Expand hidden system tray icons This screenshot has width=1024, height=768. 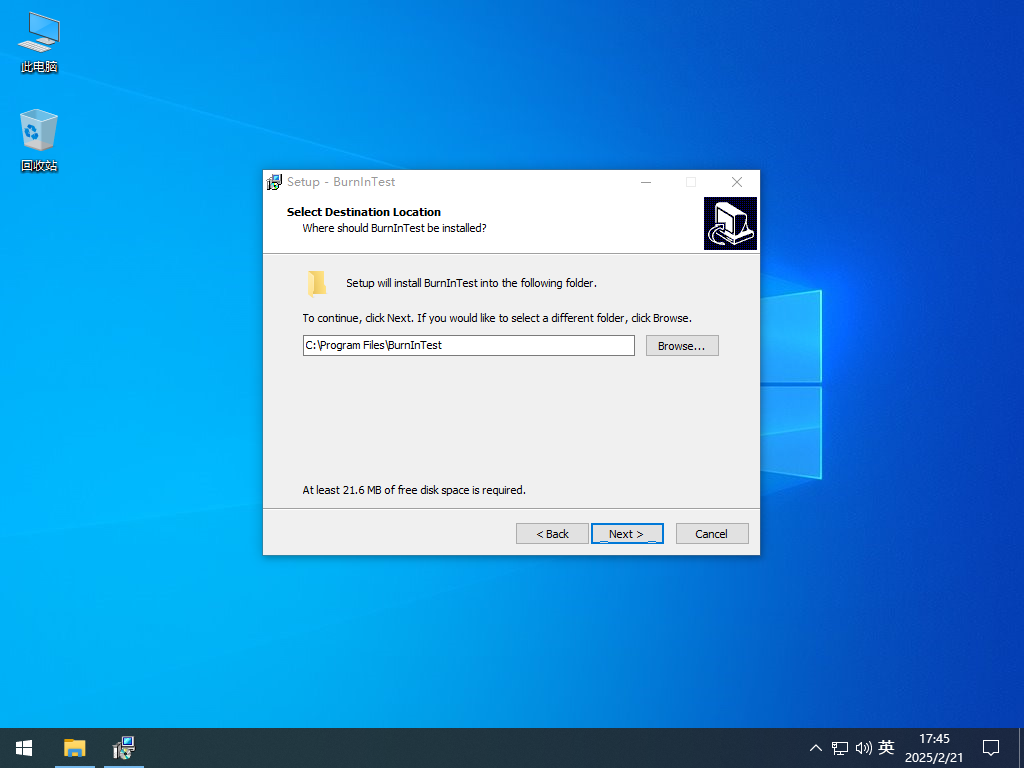tap(815, 747)
